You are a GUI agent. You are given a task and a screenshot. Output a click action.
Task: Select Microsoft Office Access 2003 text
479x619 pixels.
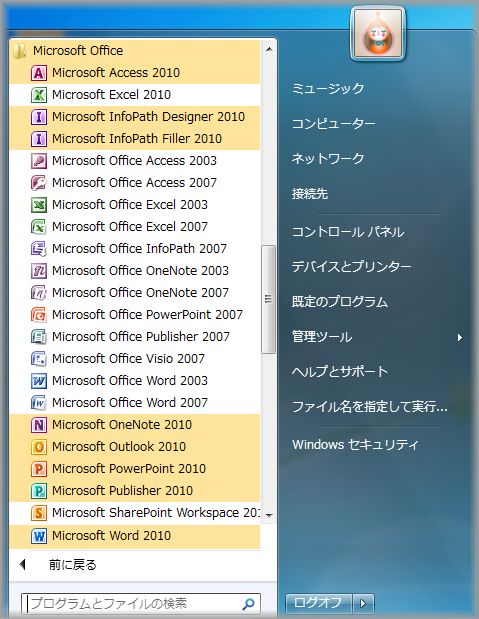pyautogui.click(x=135, y=161)
